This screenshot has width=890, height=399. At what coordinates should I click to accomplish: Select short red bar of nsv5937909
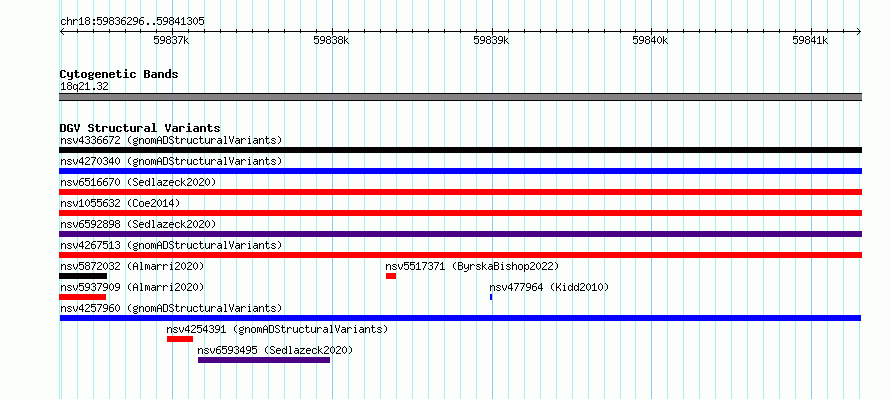pos(82,297)
